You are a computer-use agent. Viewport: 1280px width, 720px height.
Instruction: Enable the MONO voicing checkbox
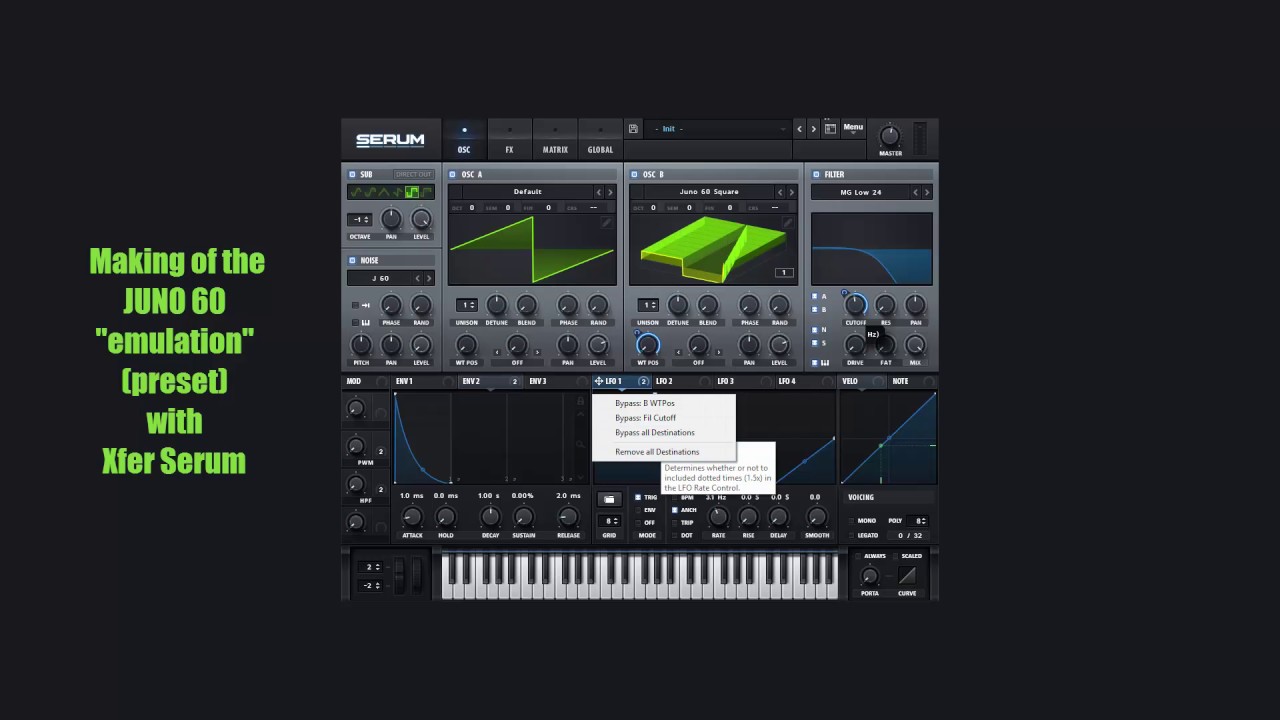pos(851,521)
